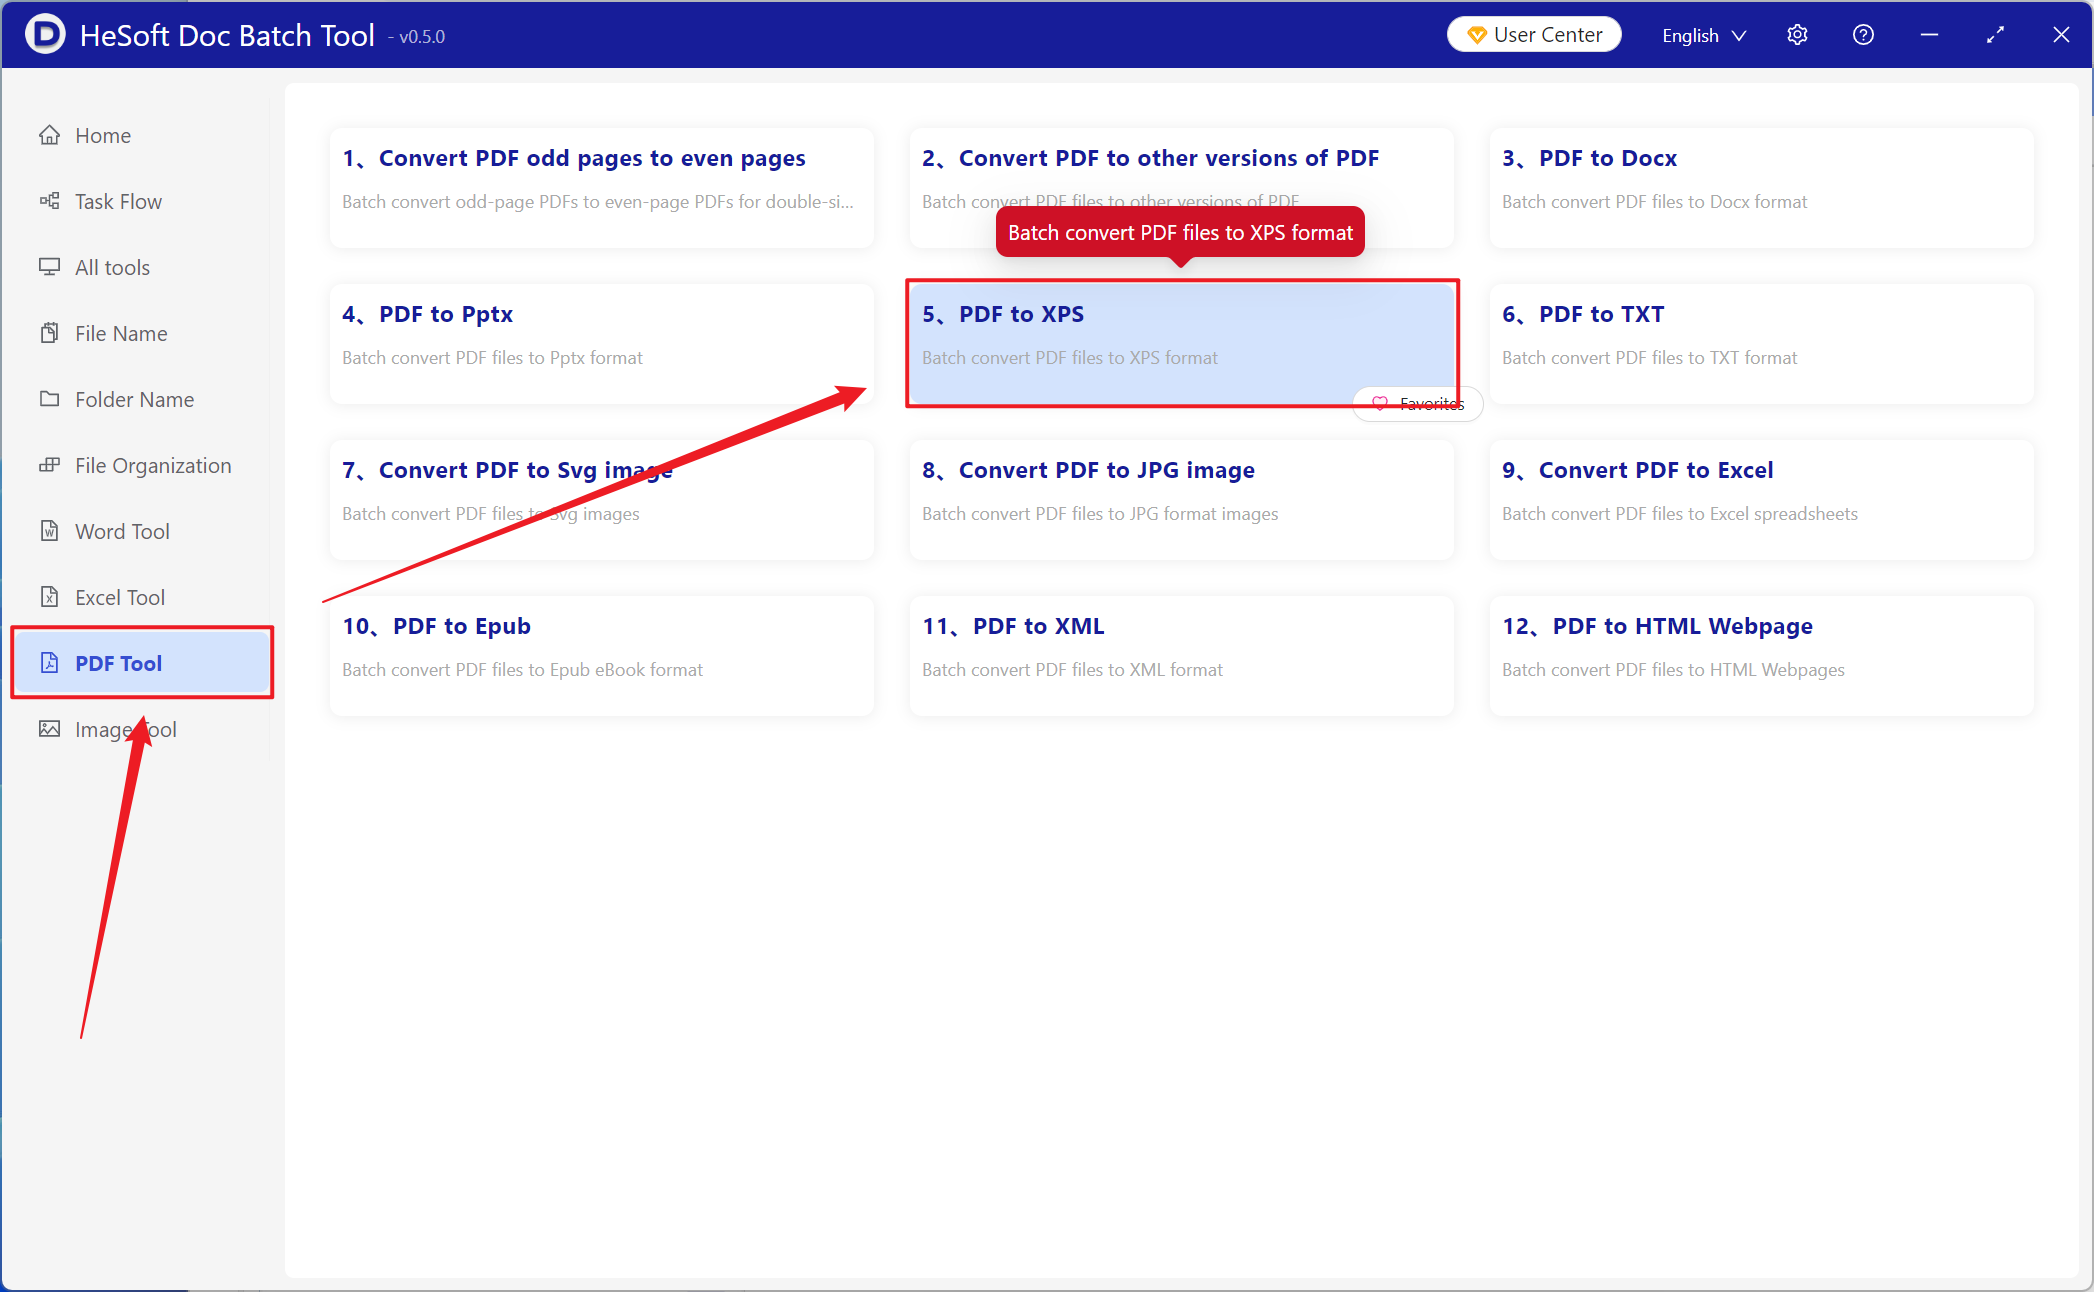Select PDF Tool section

click(142, 663)
